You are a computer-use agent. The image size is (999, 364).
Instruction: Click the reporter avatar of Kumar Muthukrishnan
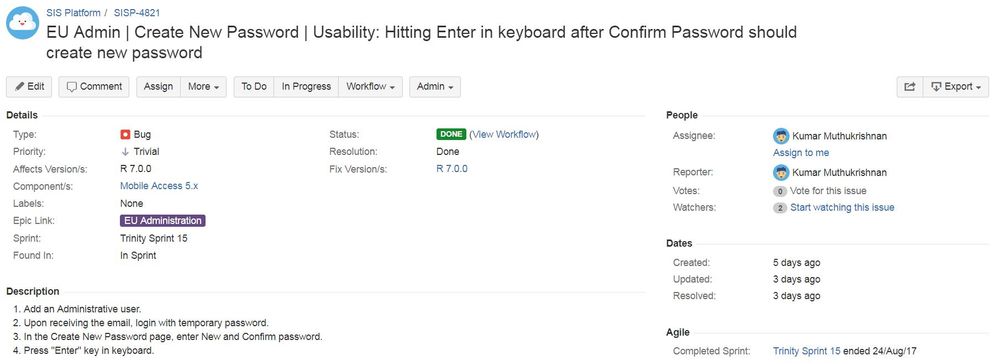click(781, 172)
